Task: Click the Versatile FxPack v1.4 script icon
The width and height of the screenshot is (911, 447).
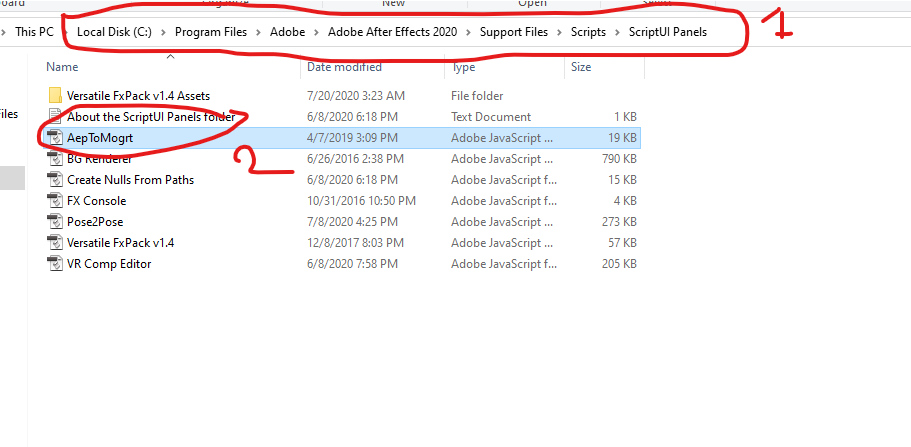Action: coord(55,243)
